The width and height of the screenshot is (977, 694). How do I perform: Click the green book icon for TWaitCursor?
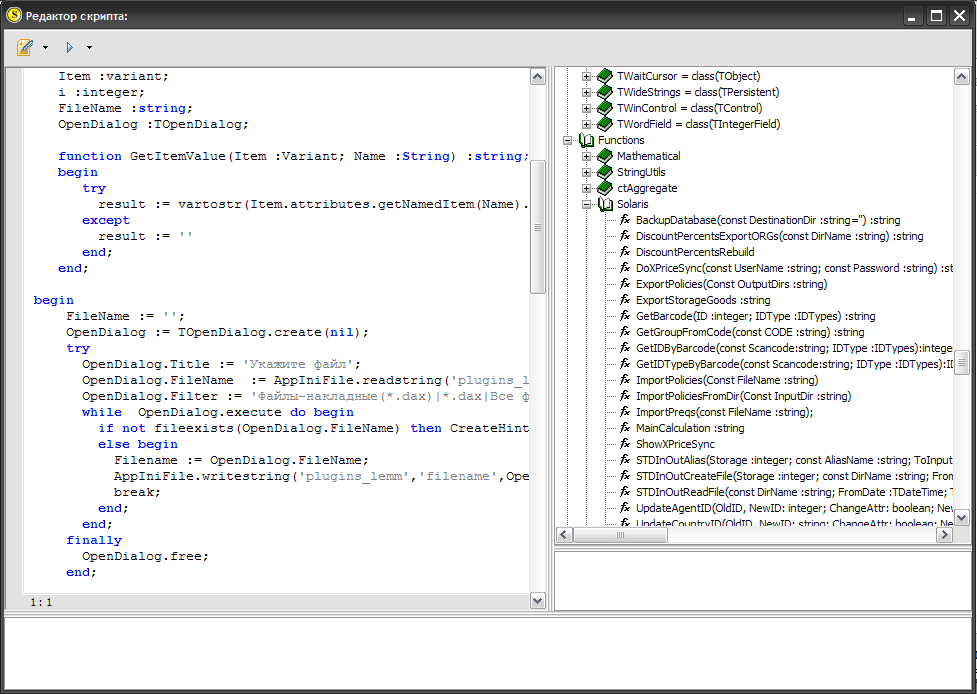pos(604,76)
